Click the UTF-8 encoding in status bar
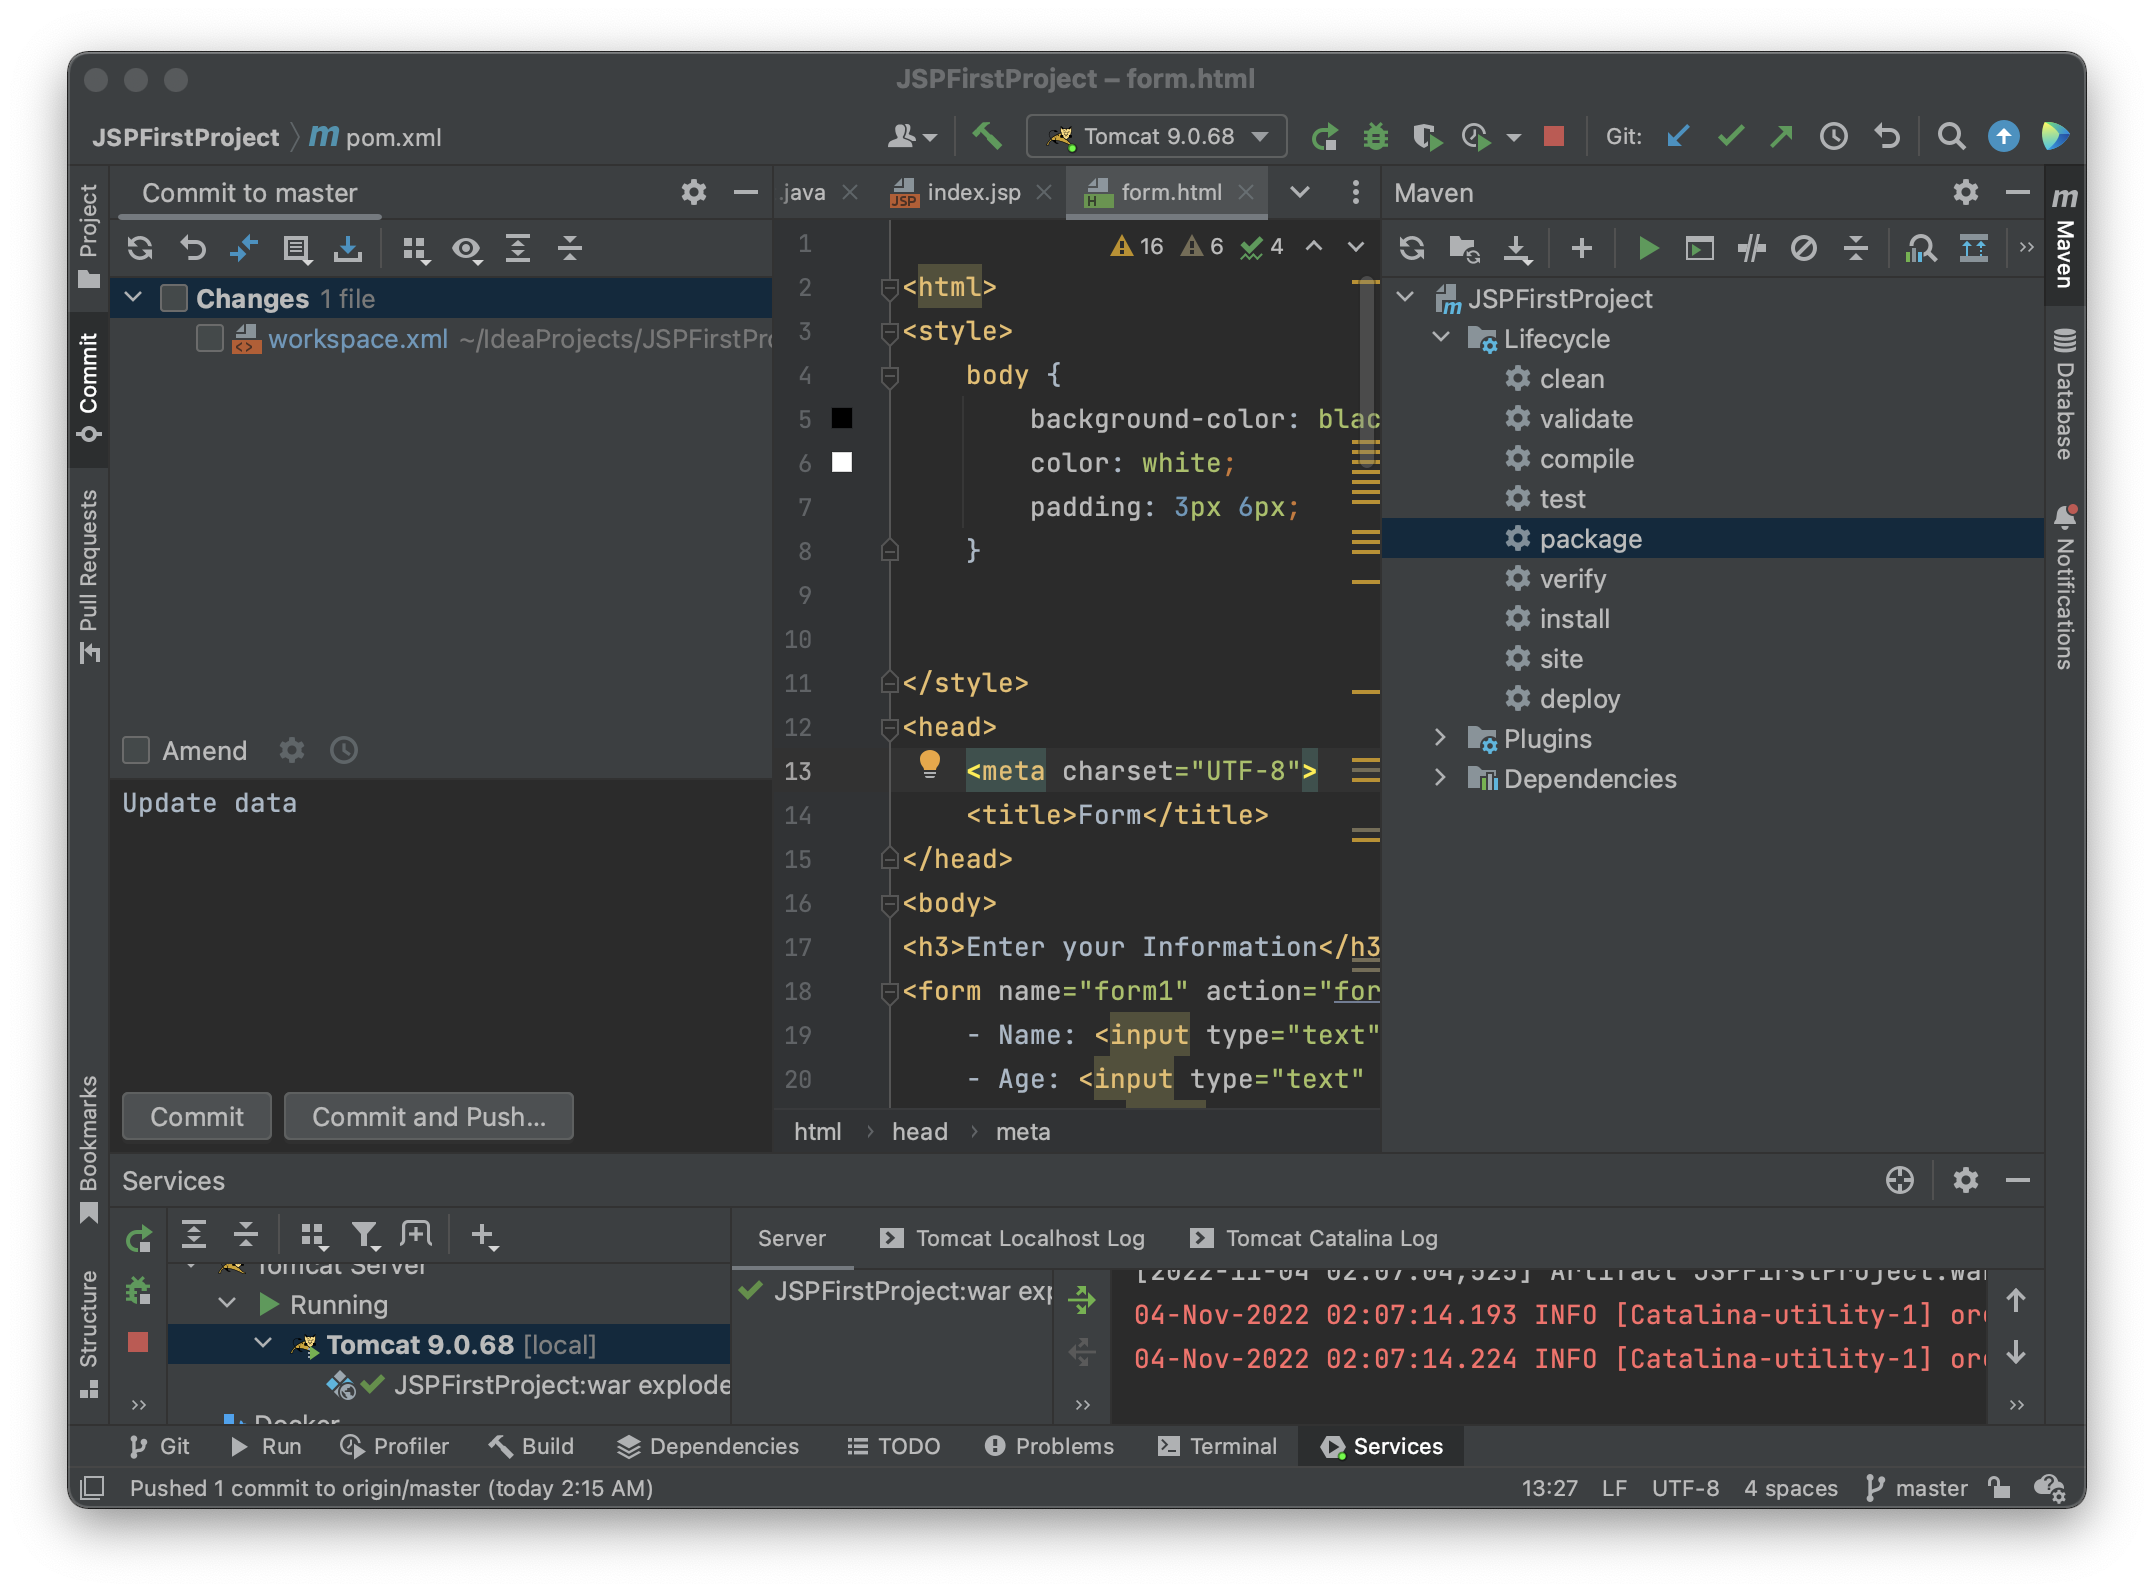The width and height of the screenshot is (2154, 1592). (x=1685, y=1488)
